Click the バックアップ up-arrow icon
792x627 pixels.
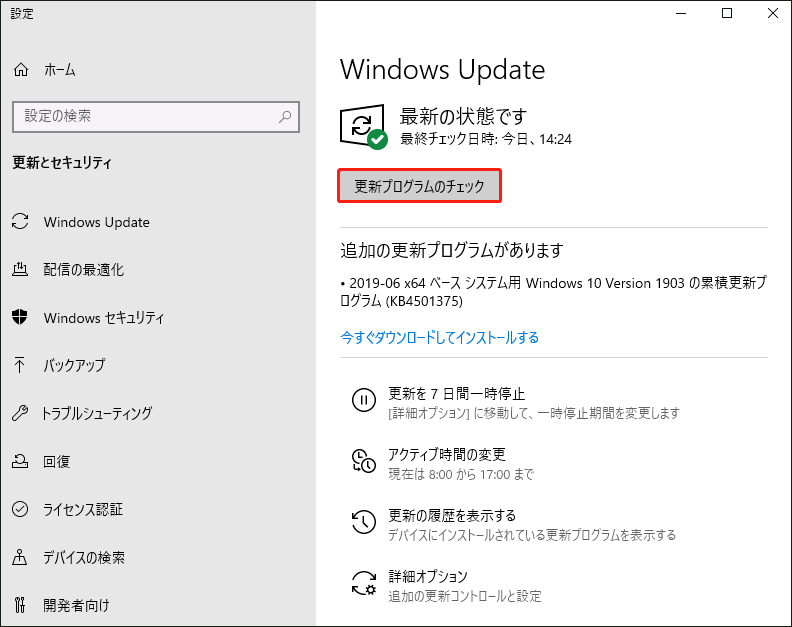tap(20, 364)
